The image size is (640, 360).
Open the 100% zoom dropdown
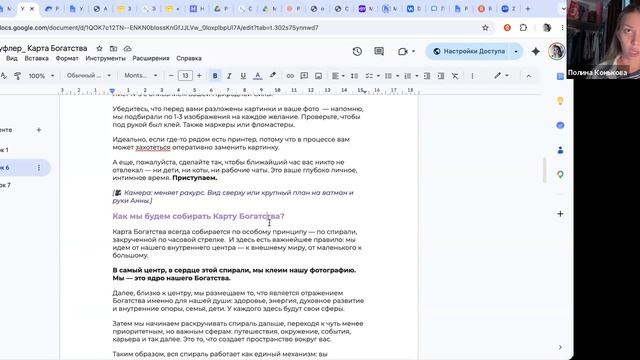tap(41, 76)
